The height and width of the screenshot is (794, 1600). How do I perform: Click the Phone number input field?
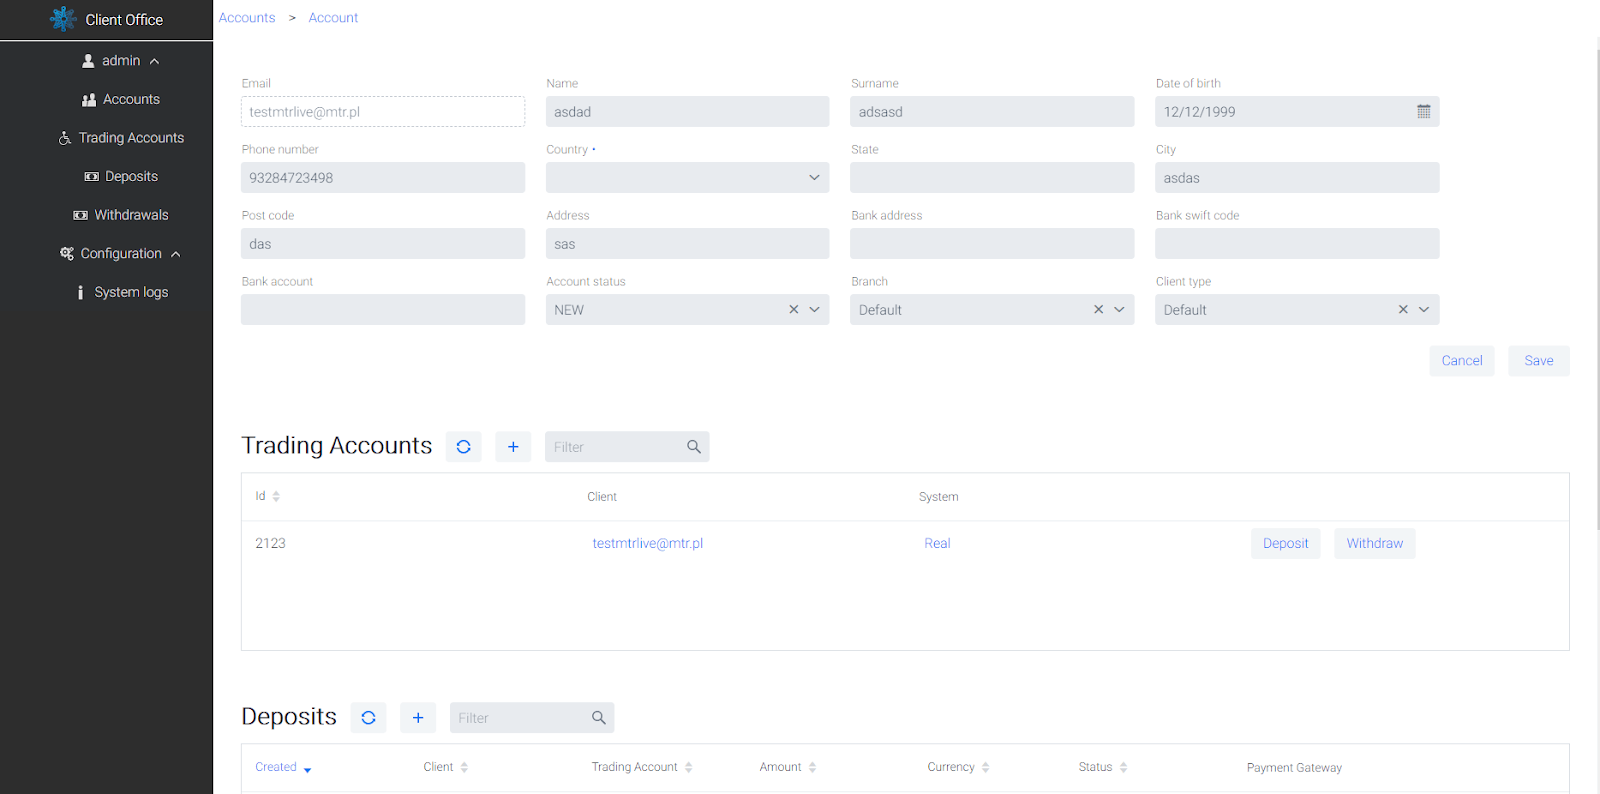pyautogui.click(x=382, y=178)
